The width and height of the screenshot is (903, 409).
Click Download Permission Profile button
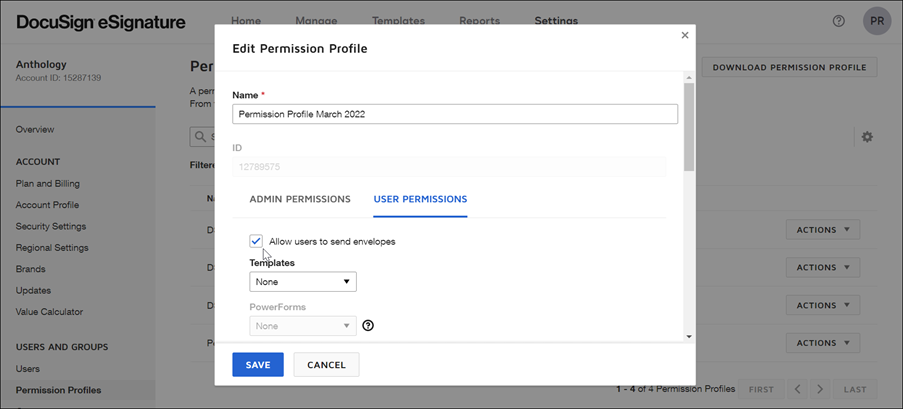click(x=789, y=67)
